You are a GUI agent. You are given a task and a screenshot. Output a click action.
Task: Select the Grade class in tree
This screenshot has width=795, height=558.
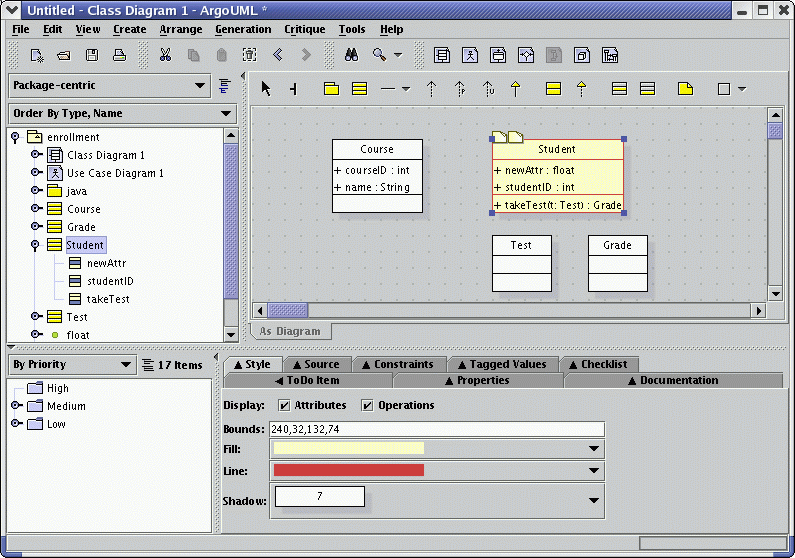[x=81, y=227]
